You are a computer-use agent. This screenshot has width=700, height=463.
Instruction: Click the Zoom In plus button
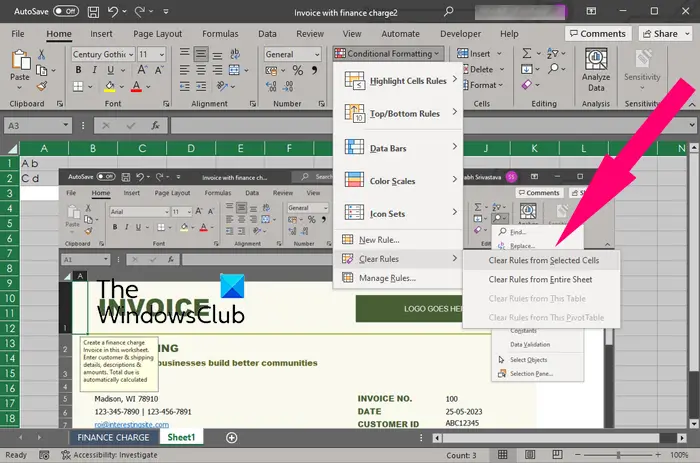tap(658, 455)
